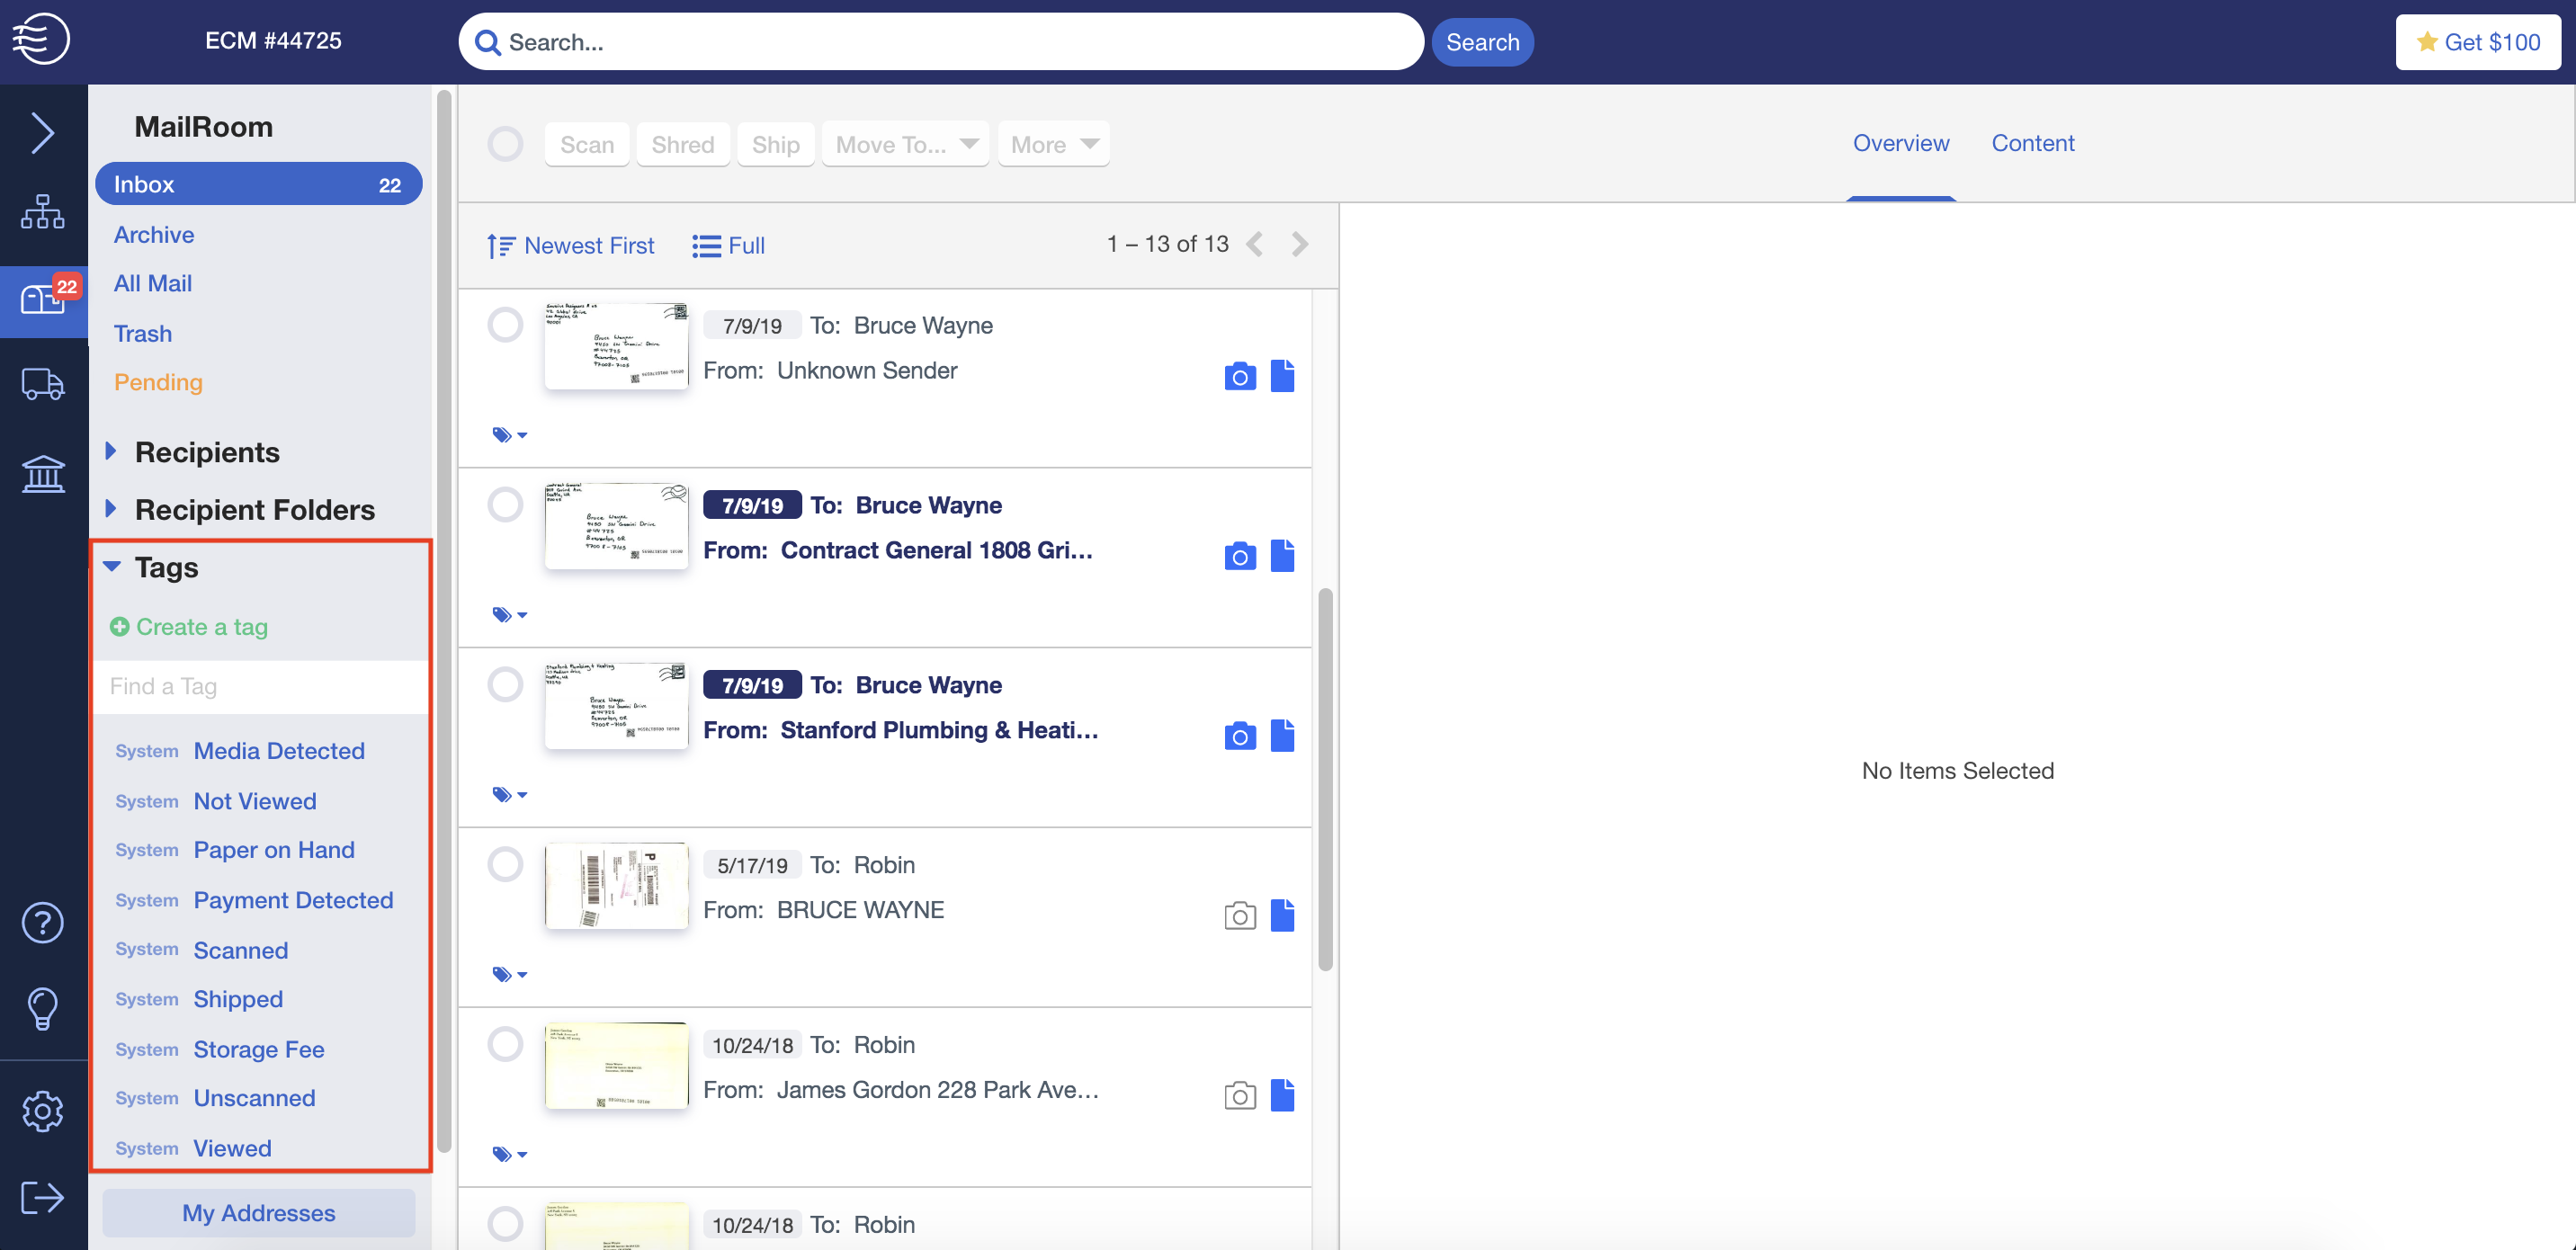
Task: Click the Search button
Action: point(1482,42)
